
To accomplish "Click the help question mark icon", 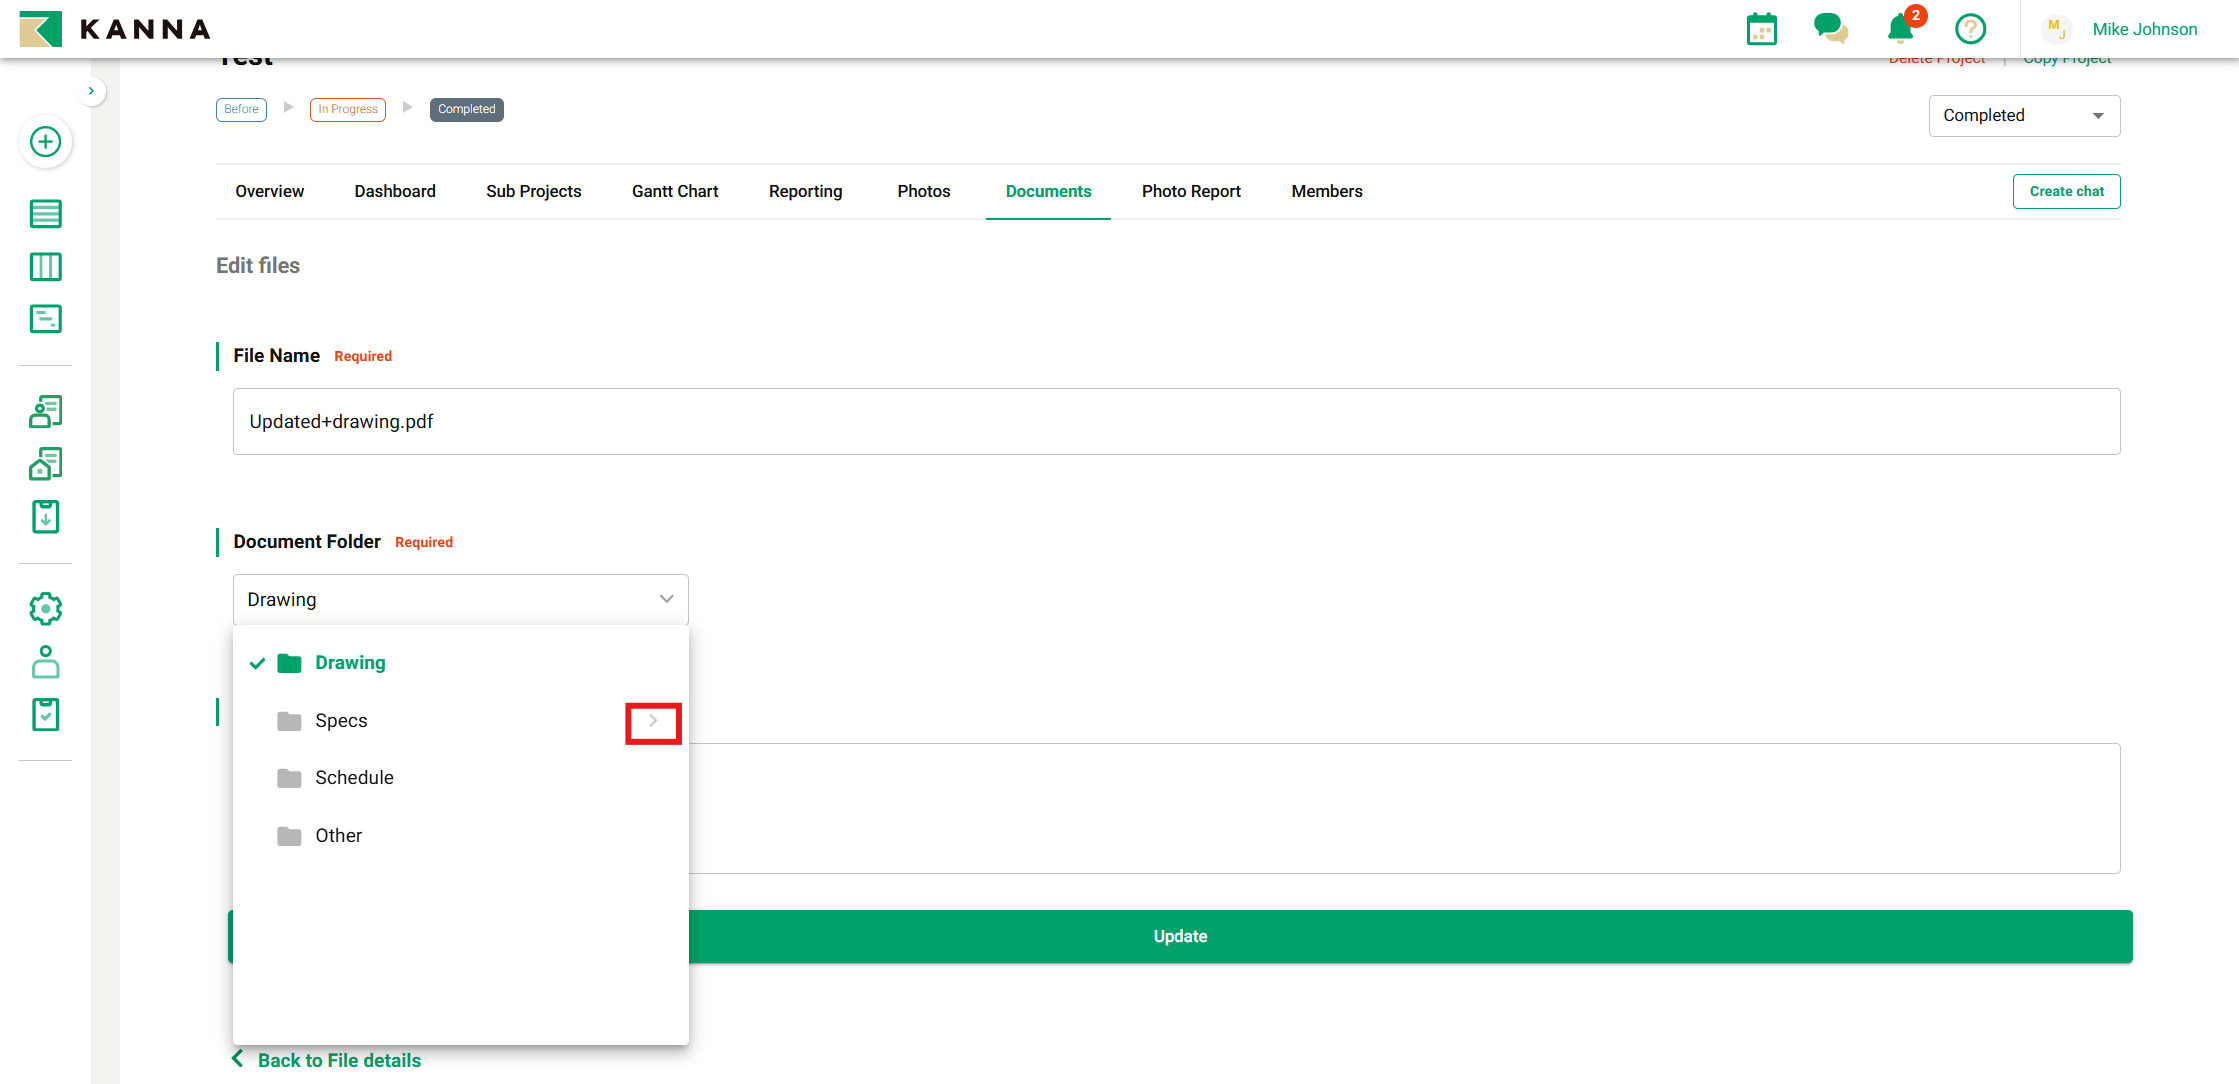I will click(1970, 29).
